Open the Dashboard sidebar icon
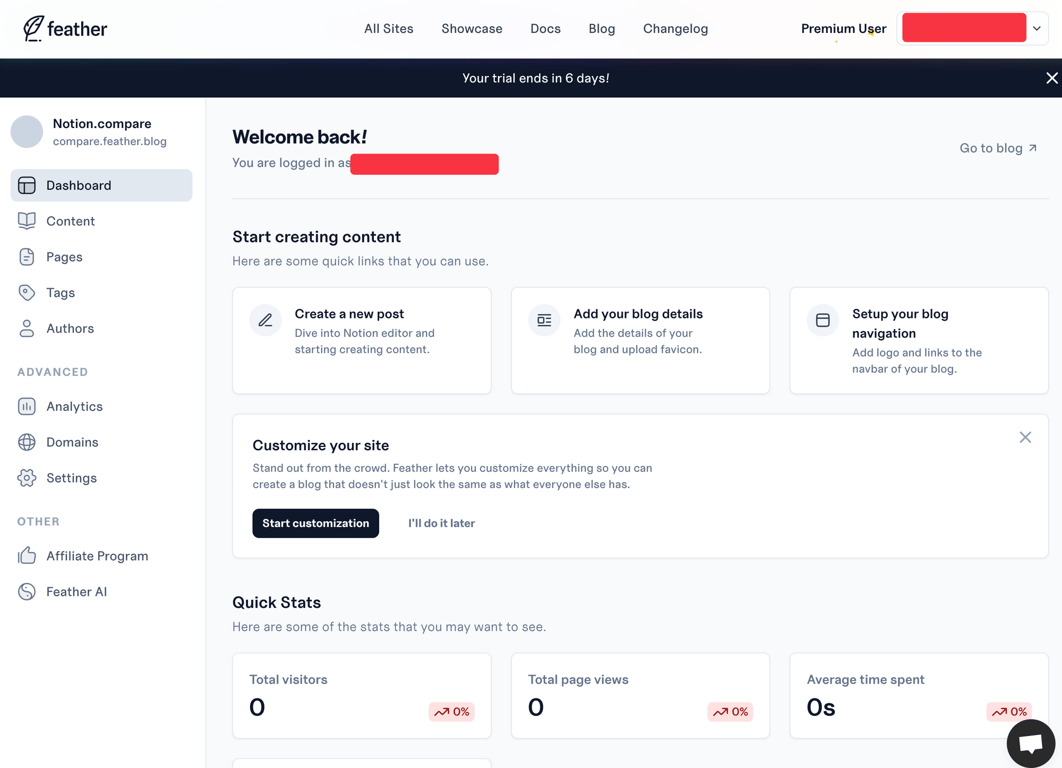The height and width of the screenshot is (768, 1062). pos(26,186)
